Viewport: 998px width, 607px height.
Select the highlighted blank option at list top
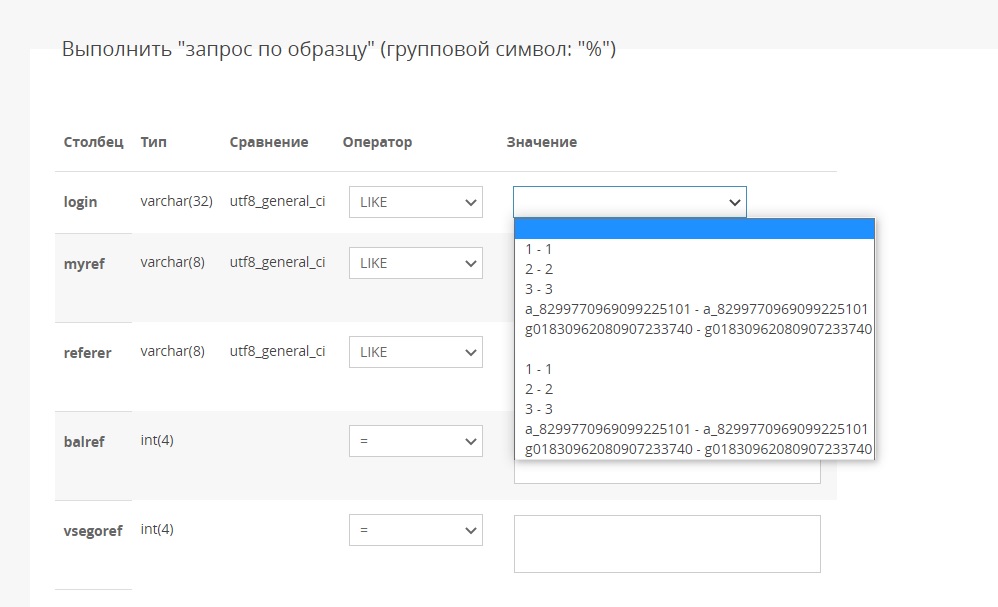point(694,229)
